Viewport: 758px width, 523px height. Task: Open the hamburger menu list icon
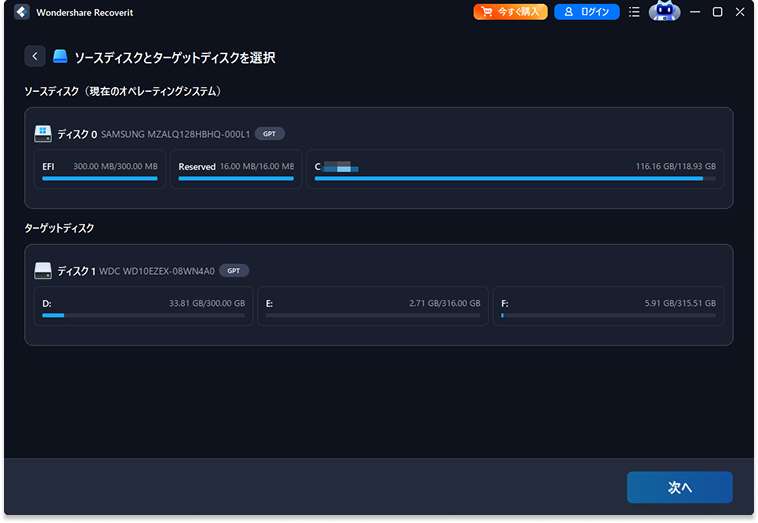634,12
